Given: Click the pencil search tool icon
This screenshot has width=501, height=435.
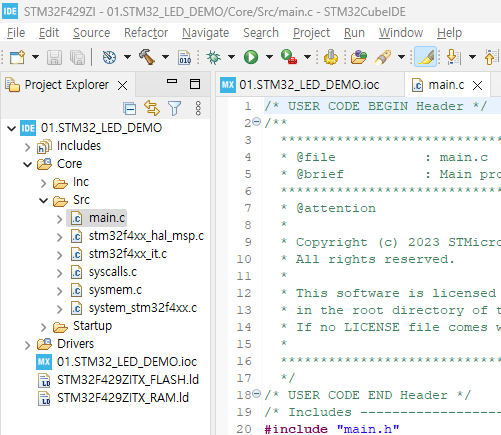Looking at the screenshot, I should click(x=383, y=57).
